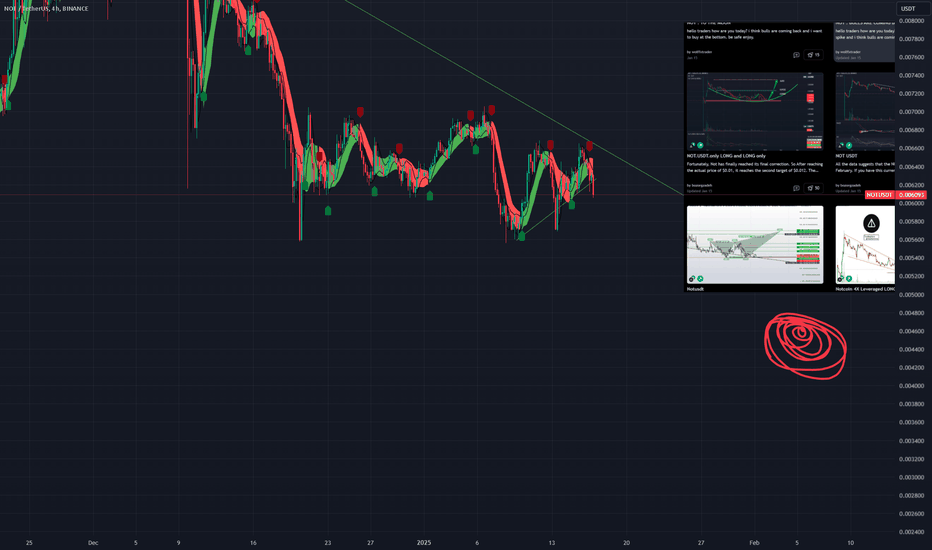Open the 'NOT USDT' idea title link
932x550 pixels.
pos(846,156)
